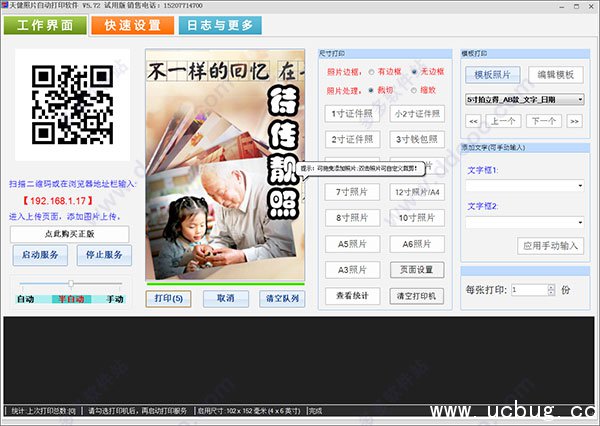The image size is (600, 426).
Task: Open the 日志与更多 tab
Action: point(219,25)
